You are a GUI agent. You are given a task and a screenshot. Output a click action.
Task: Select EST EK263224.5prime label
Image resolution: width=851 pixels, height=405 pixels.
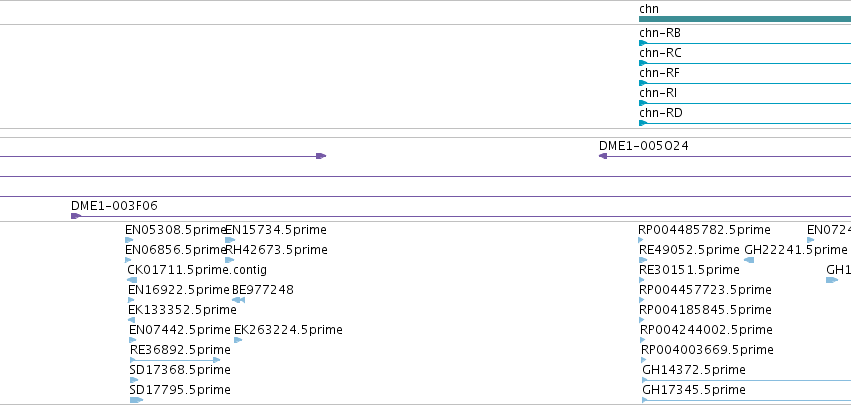click(x=288, y=331)
